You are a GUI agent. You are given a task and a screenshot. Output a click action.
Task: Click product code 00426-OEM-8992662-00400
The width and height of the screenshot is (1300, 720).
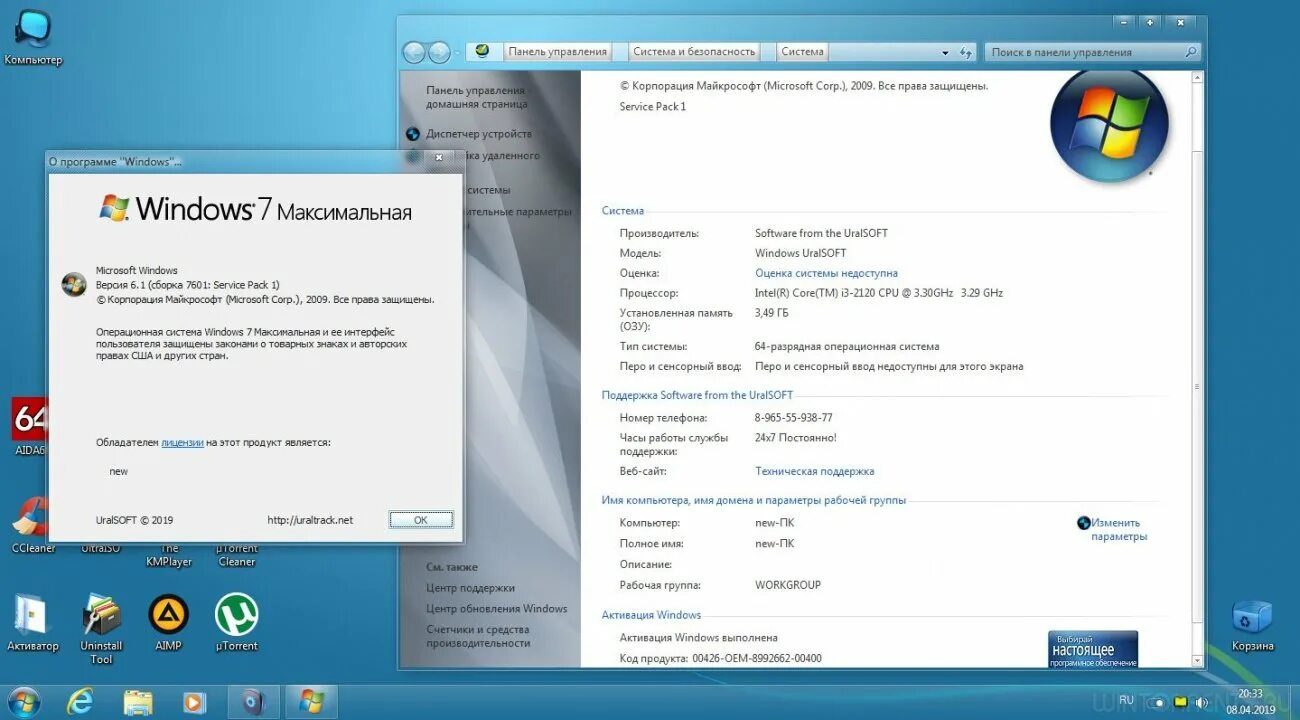pos(755,658)
